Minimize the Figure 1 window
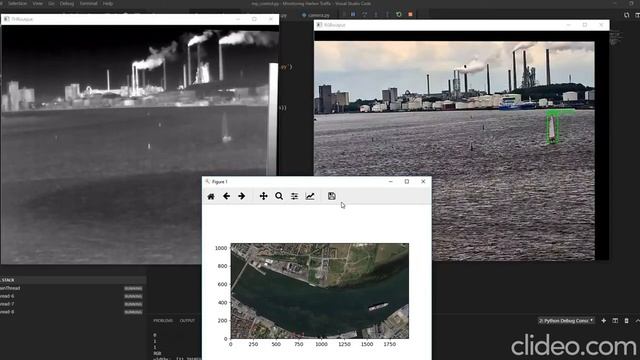The image size is (640, 360). coord(391,182)
